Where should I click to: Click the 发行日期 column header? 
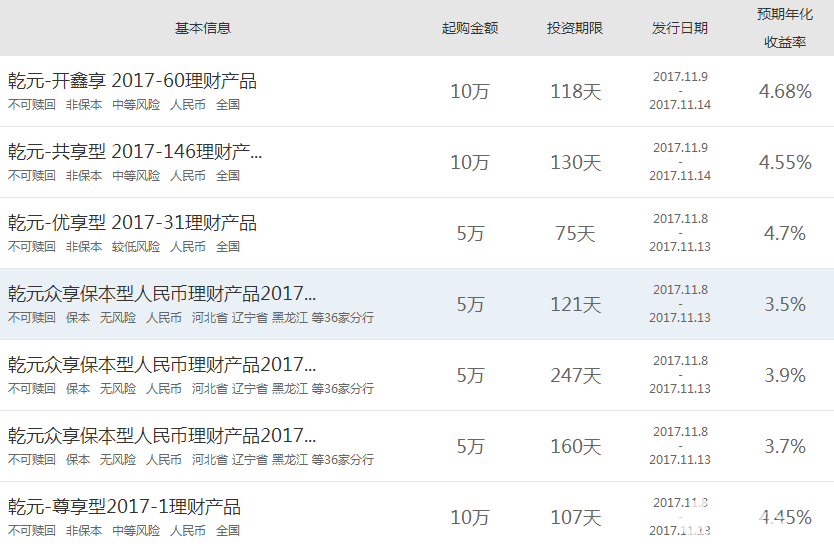click(x=680, y=28)
